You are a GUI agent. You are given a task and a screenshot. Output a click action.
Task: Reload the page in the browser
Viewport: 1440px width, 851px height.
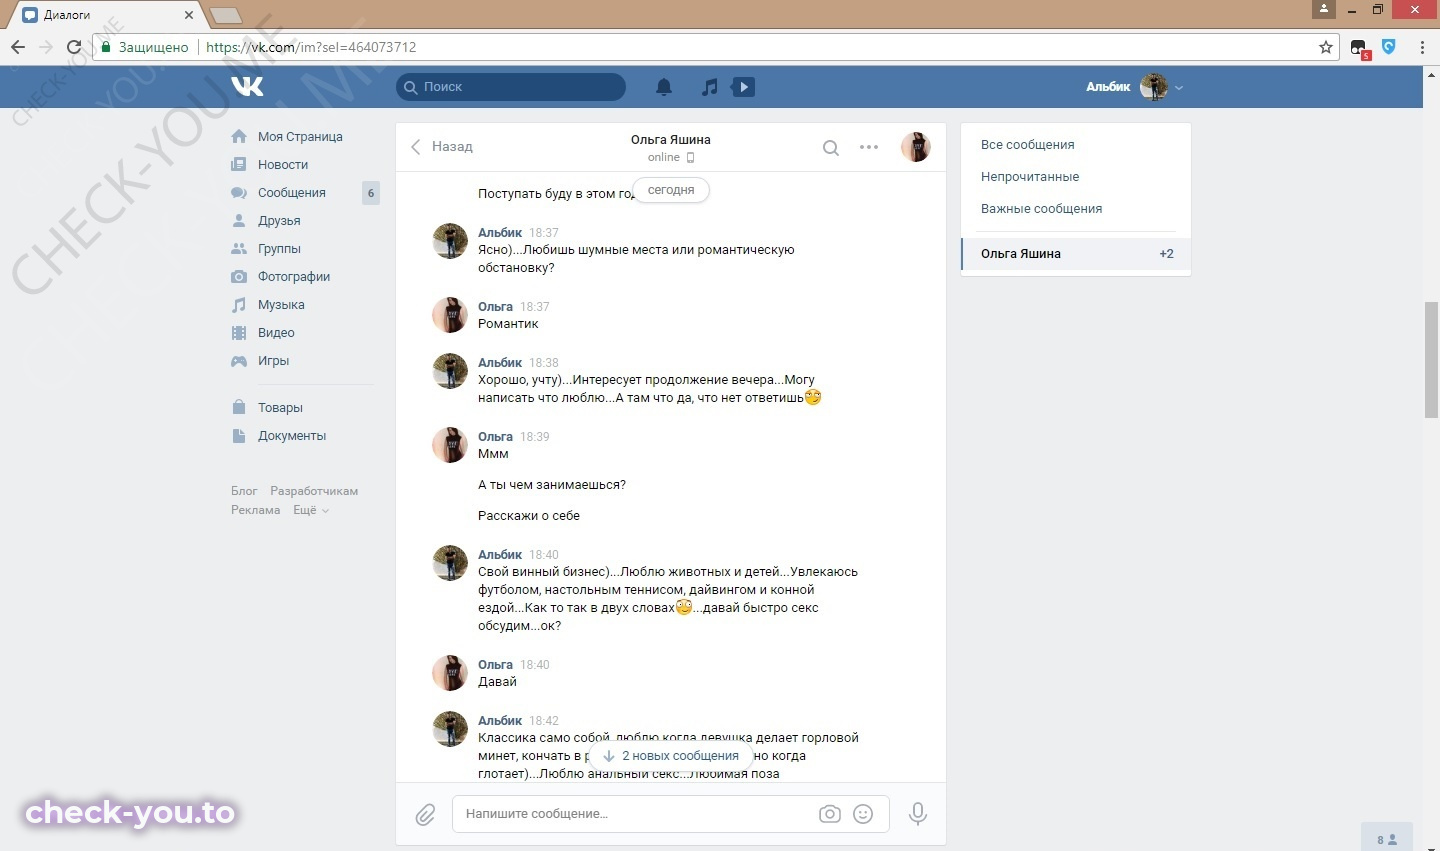point(73,47)
